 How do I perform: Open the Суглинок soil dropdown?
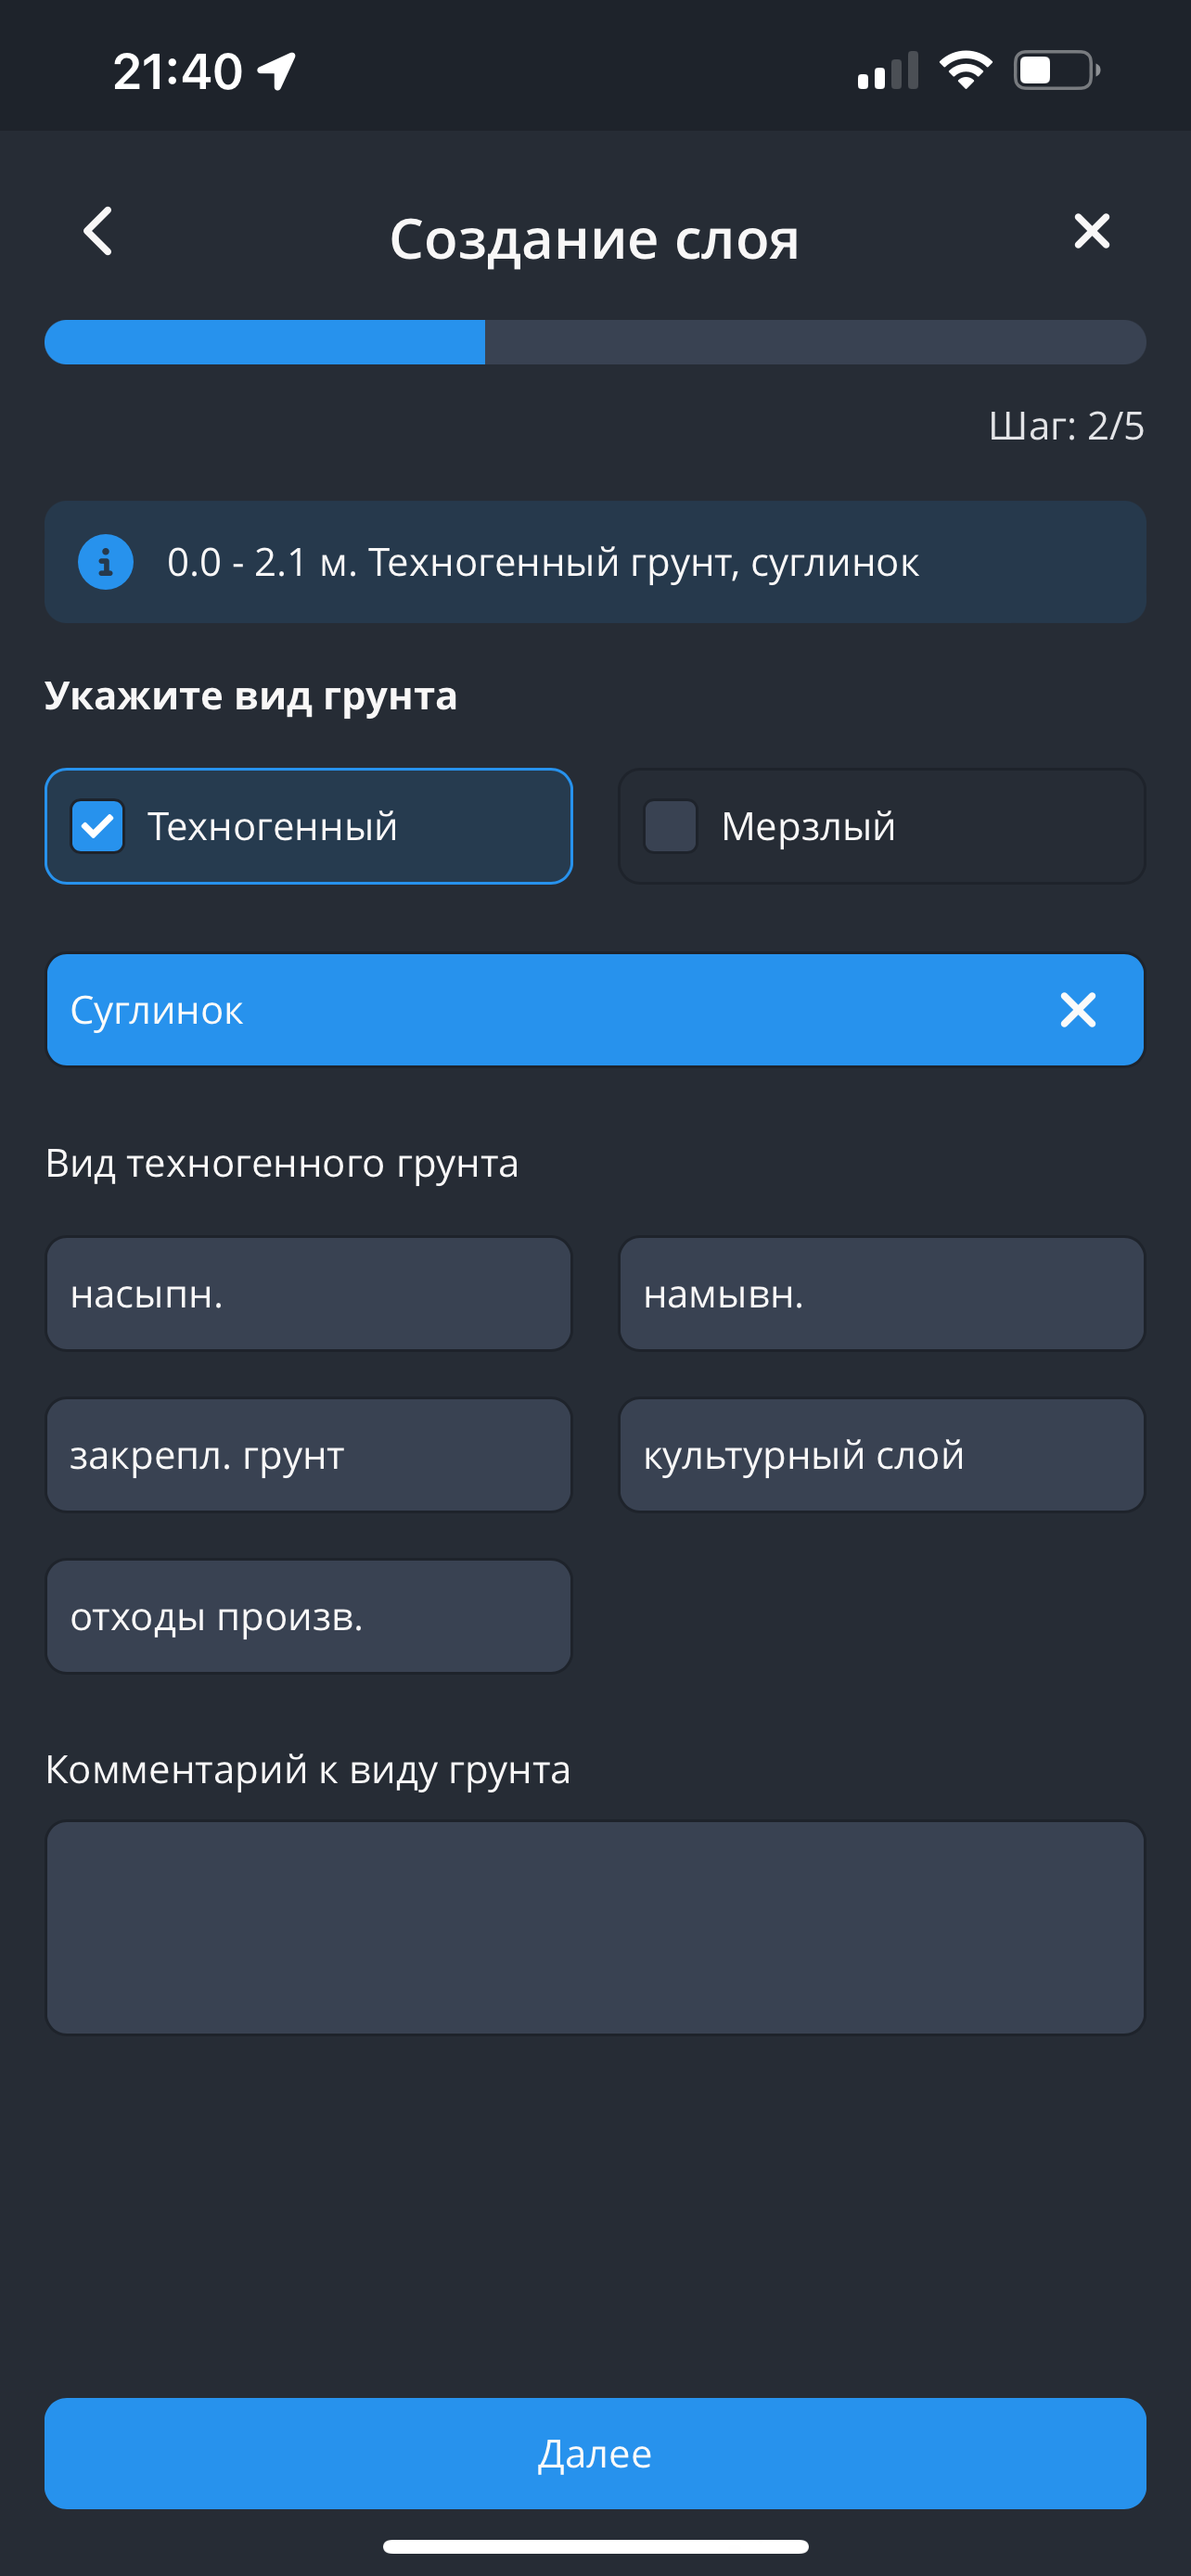click(x=540, y=1010)
